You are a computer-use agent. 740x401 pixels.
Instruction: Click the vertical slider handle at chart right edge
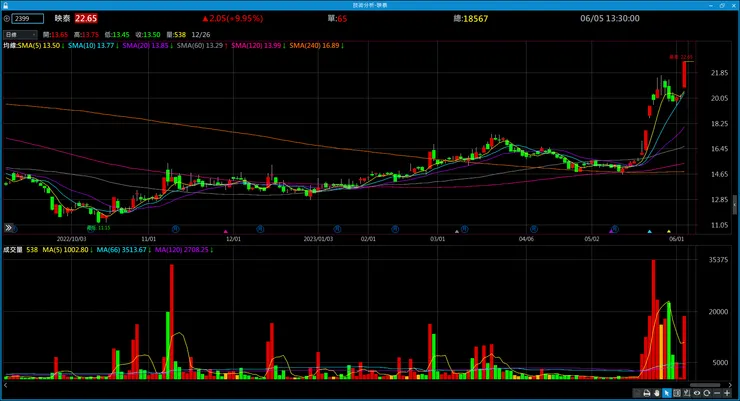(x=735, y=205)
